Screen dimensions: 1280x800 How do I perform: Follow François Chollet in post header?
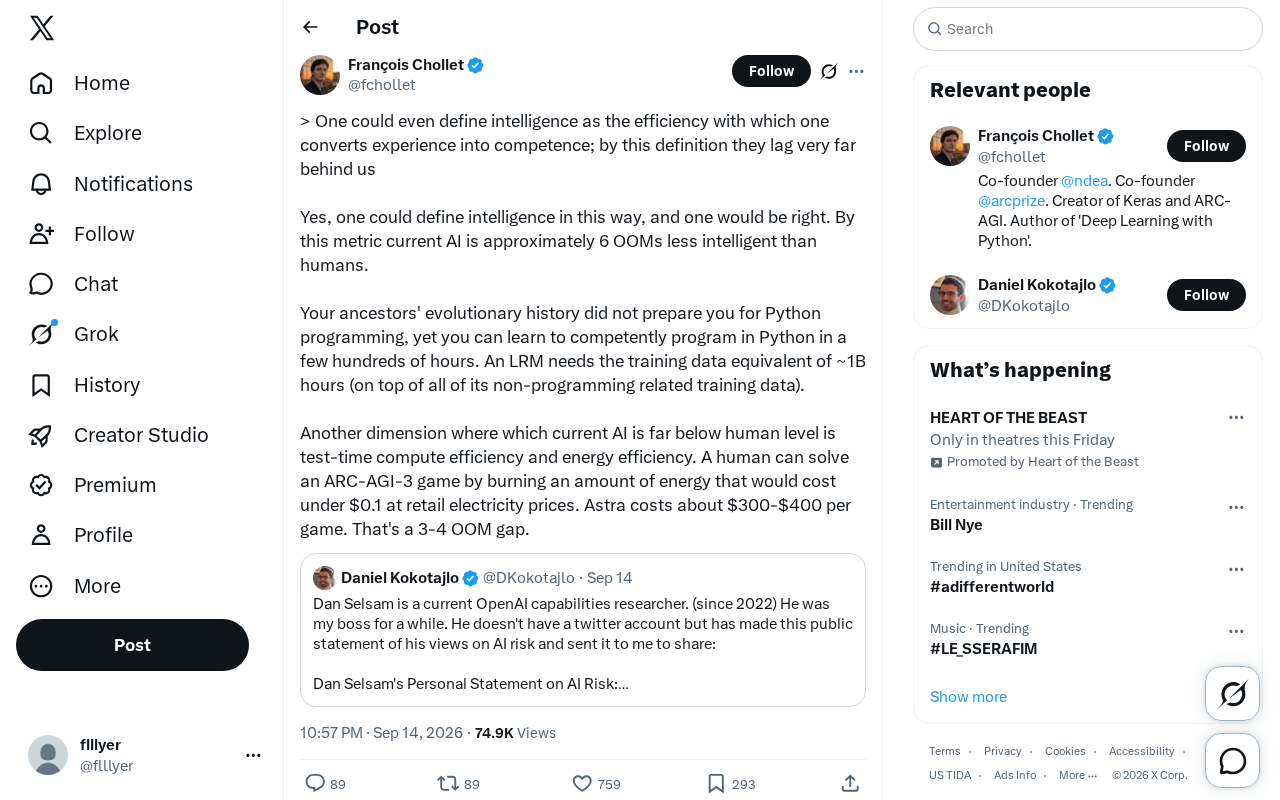tap(771, 71)
